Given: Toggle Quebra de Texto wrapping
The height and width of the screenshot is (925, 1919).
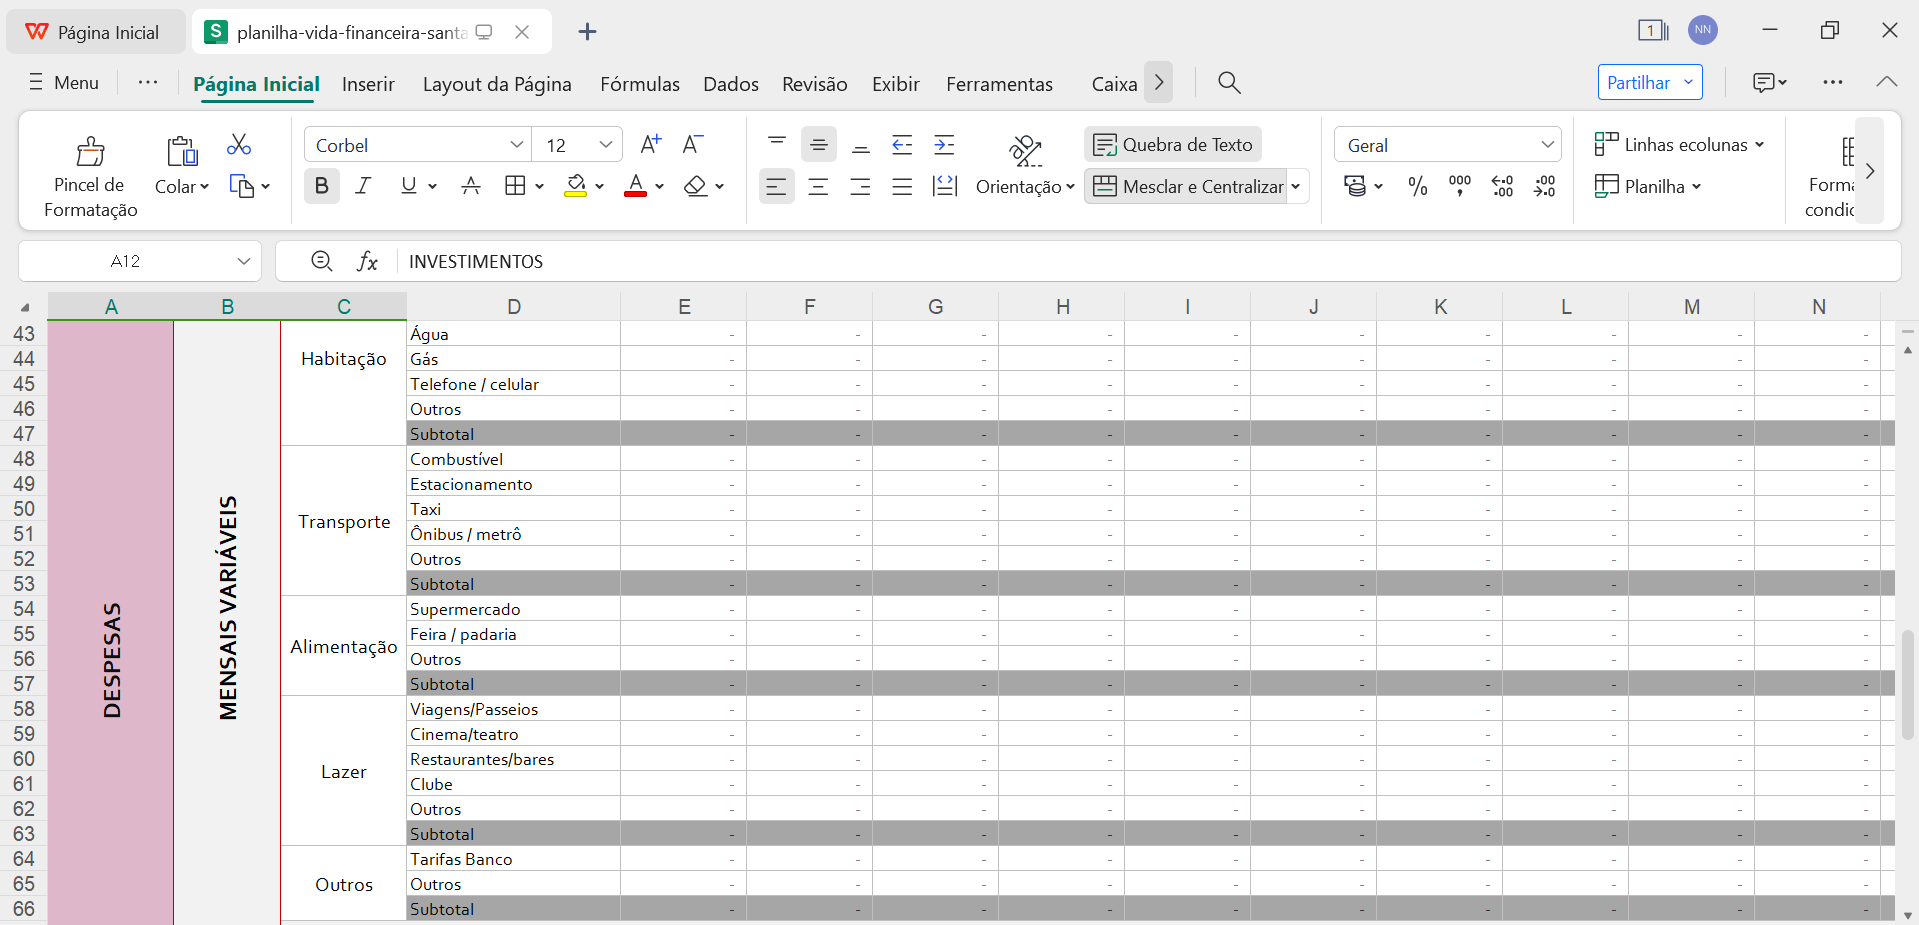Looking at the screenshot, I should 1172,144.
